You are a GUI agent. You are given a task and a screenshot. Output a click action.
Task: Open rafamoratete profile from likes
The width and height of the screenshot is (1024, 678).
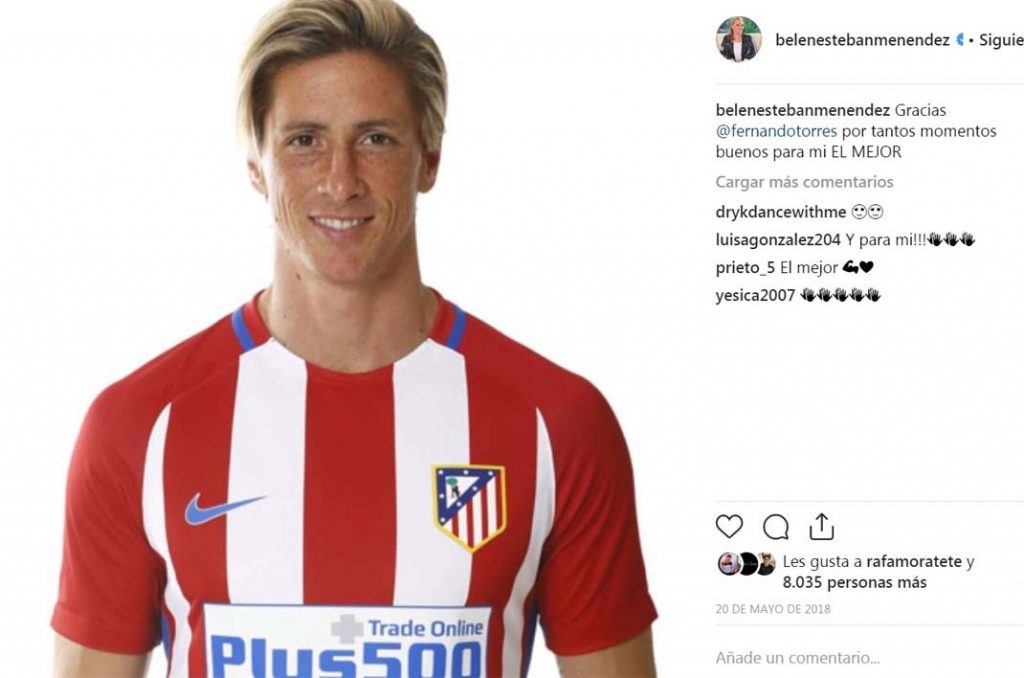coord(914,561)
